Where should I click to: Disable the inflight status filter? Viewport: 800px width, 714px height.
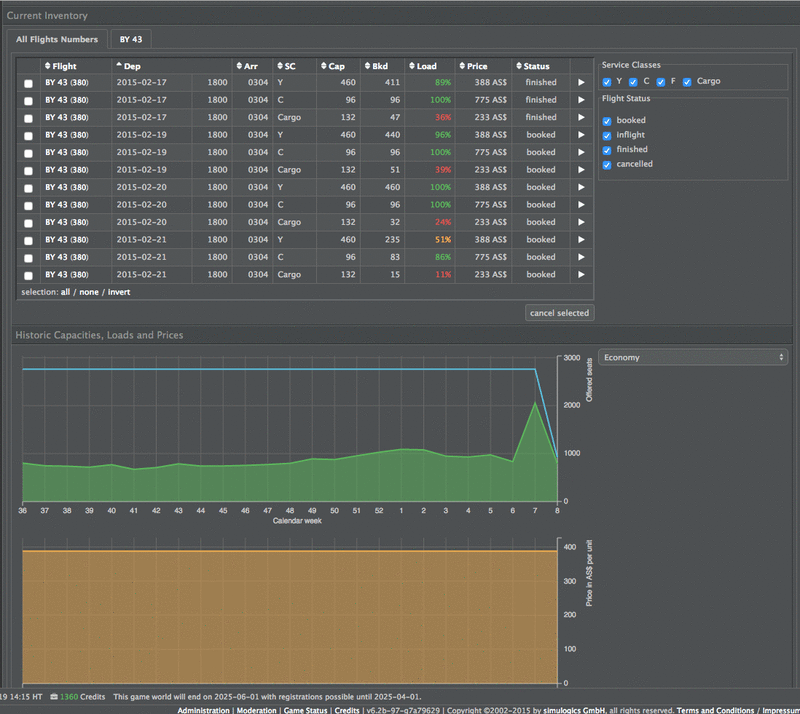pos(607,135)
